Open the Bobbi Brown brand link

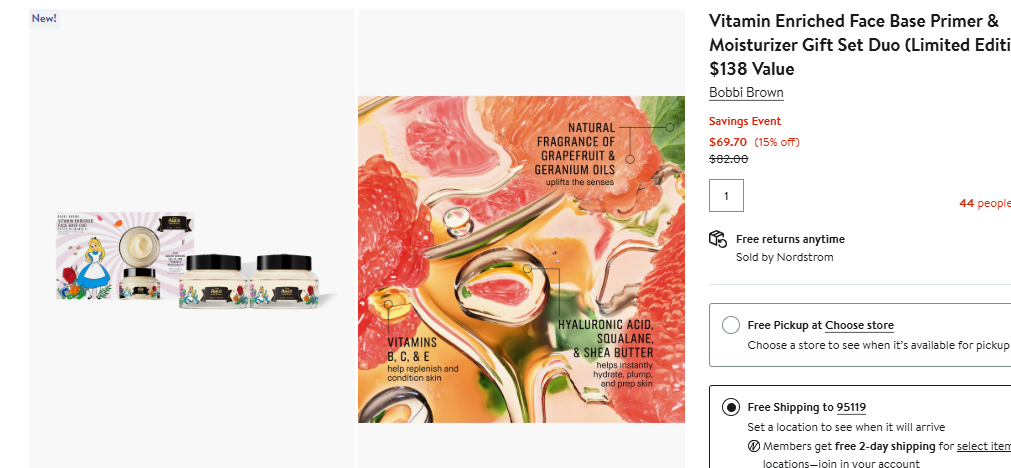(x=746, y=93)
